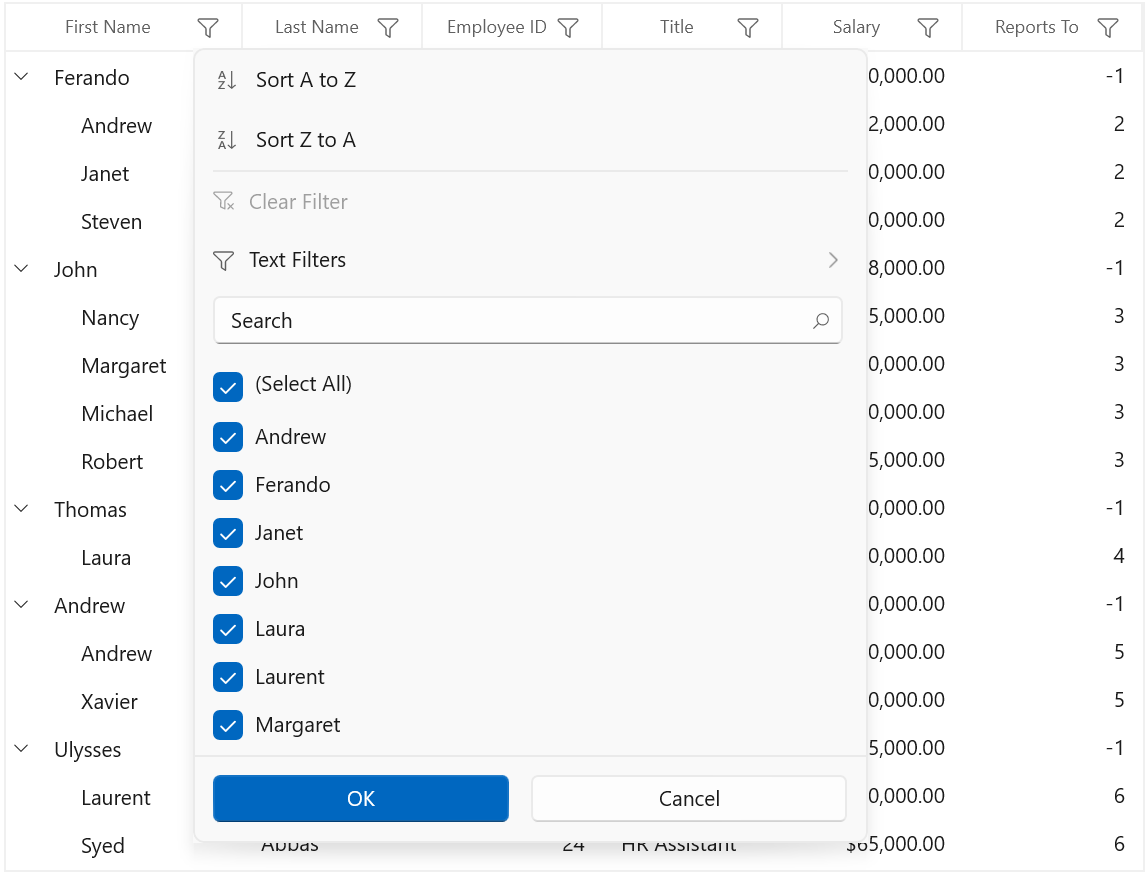Select the Syed row in the grid
The height and width of the screenshot is (876, 1148).
[102, 846]
